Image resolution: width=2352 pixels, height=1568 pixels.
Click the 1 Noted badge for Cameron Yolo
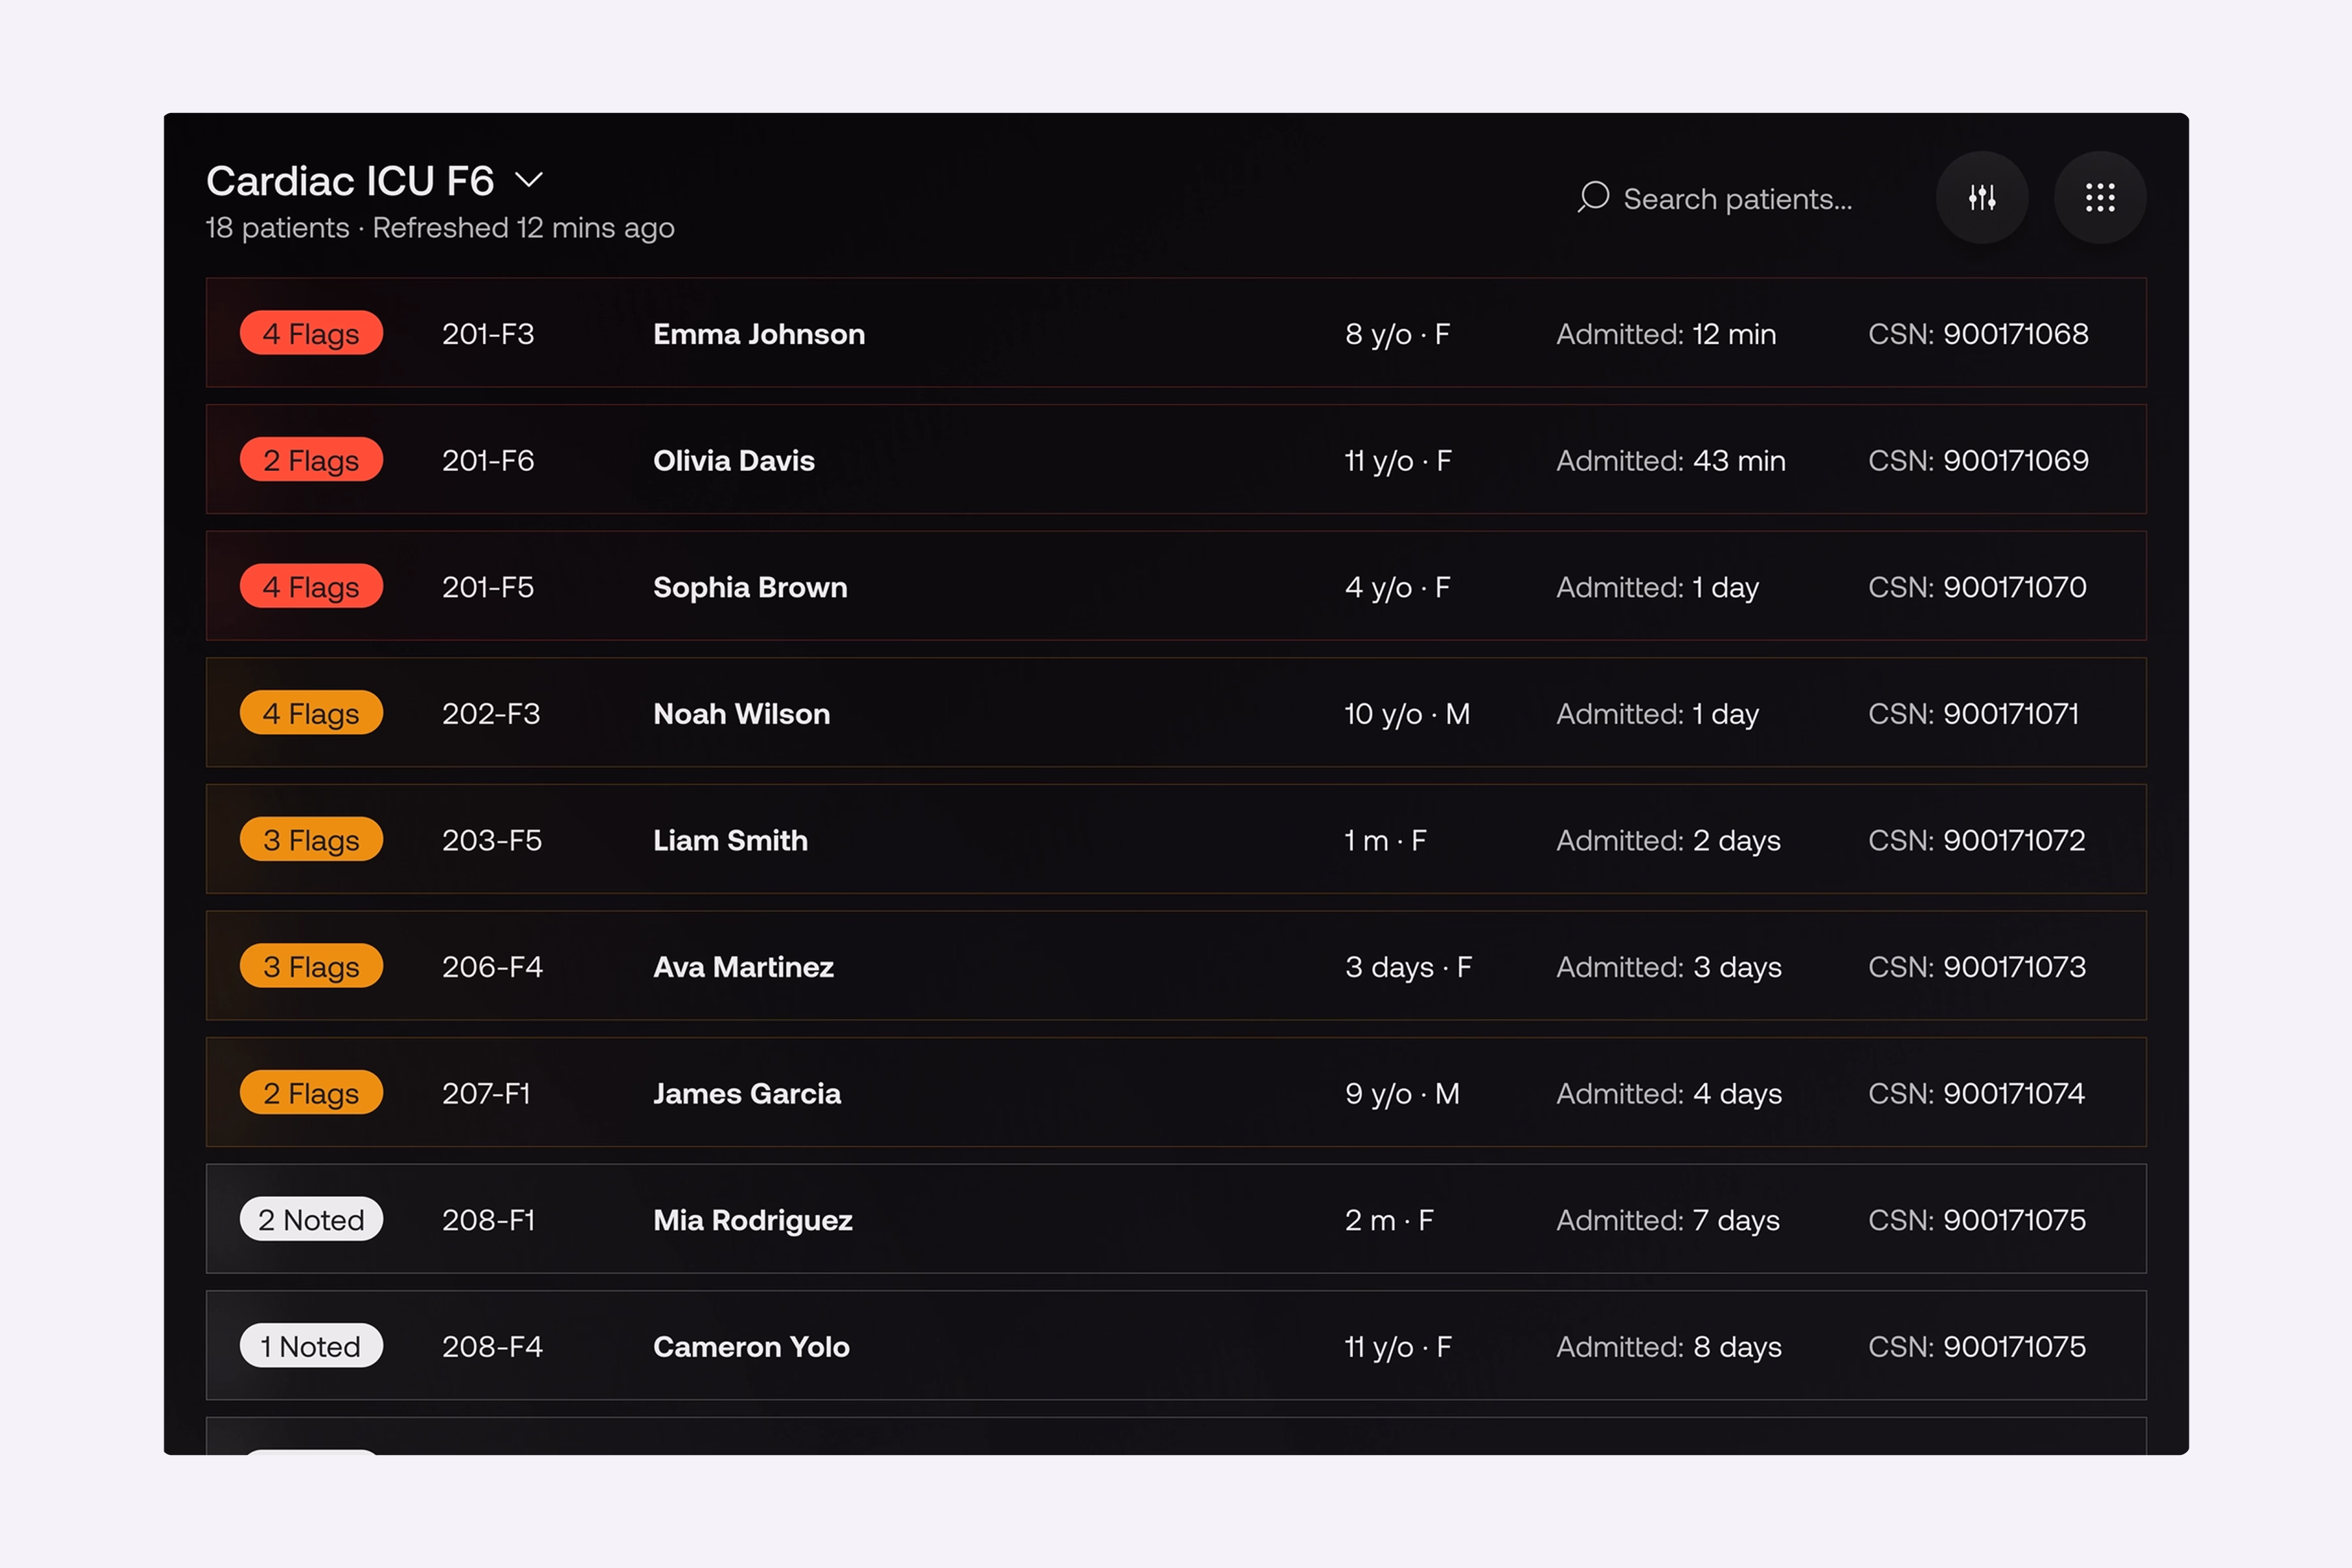311,1346
